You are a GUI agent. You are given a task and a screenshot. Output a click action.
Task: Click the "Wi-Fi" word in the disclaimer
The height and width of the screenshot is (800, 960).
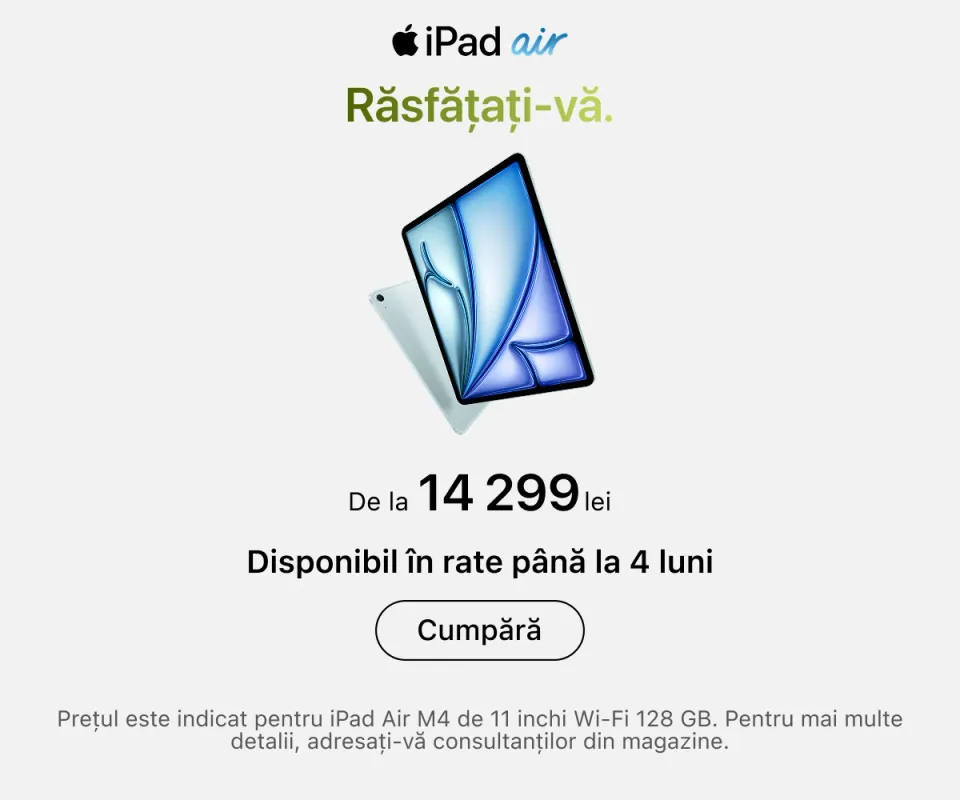[601, 718]
